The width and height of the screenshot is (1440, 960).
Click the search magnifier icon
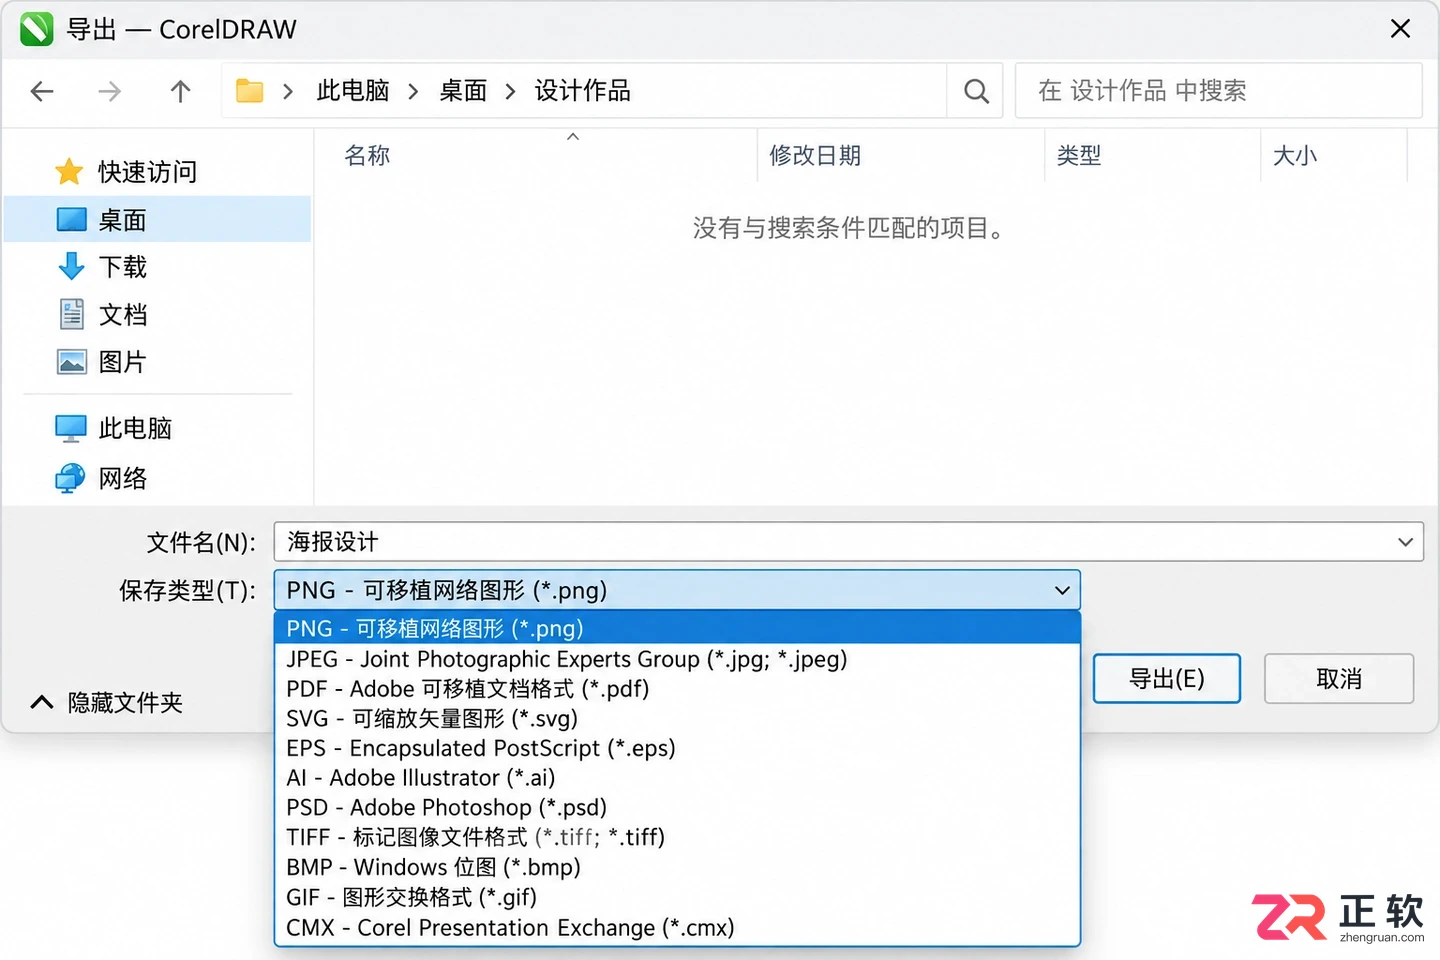tap(976, 91)
